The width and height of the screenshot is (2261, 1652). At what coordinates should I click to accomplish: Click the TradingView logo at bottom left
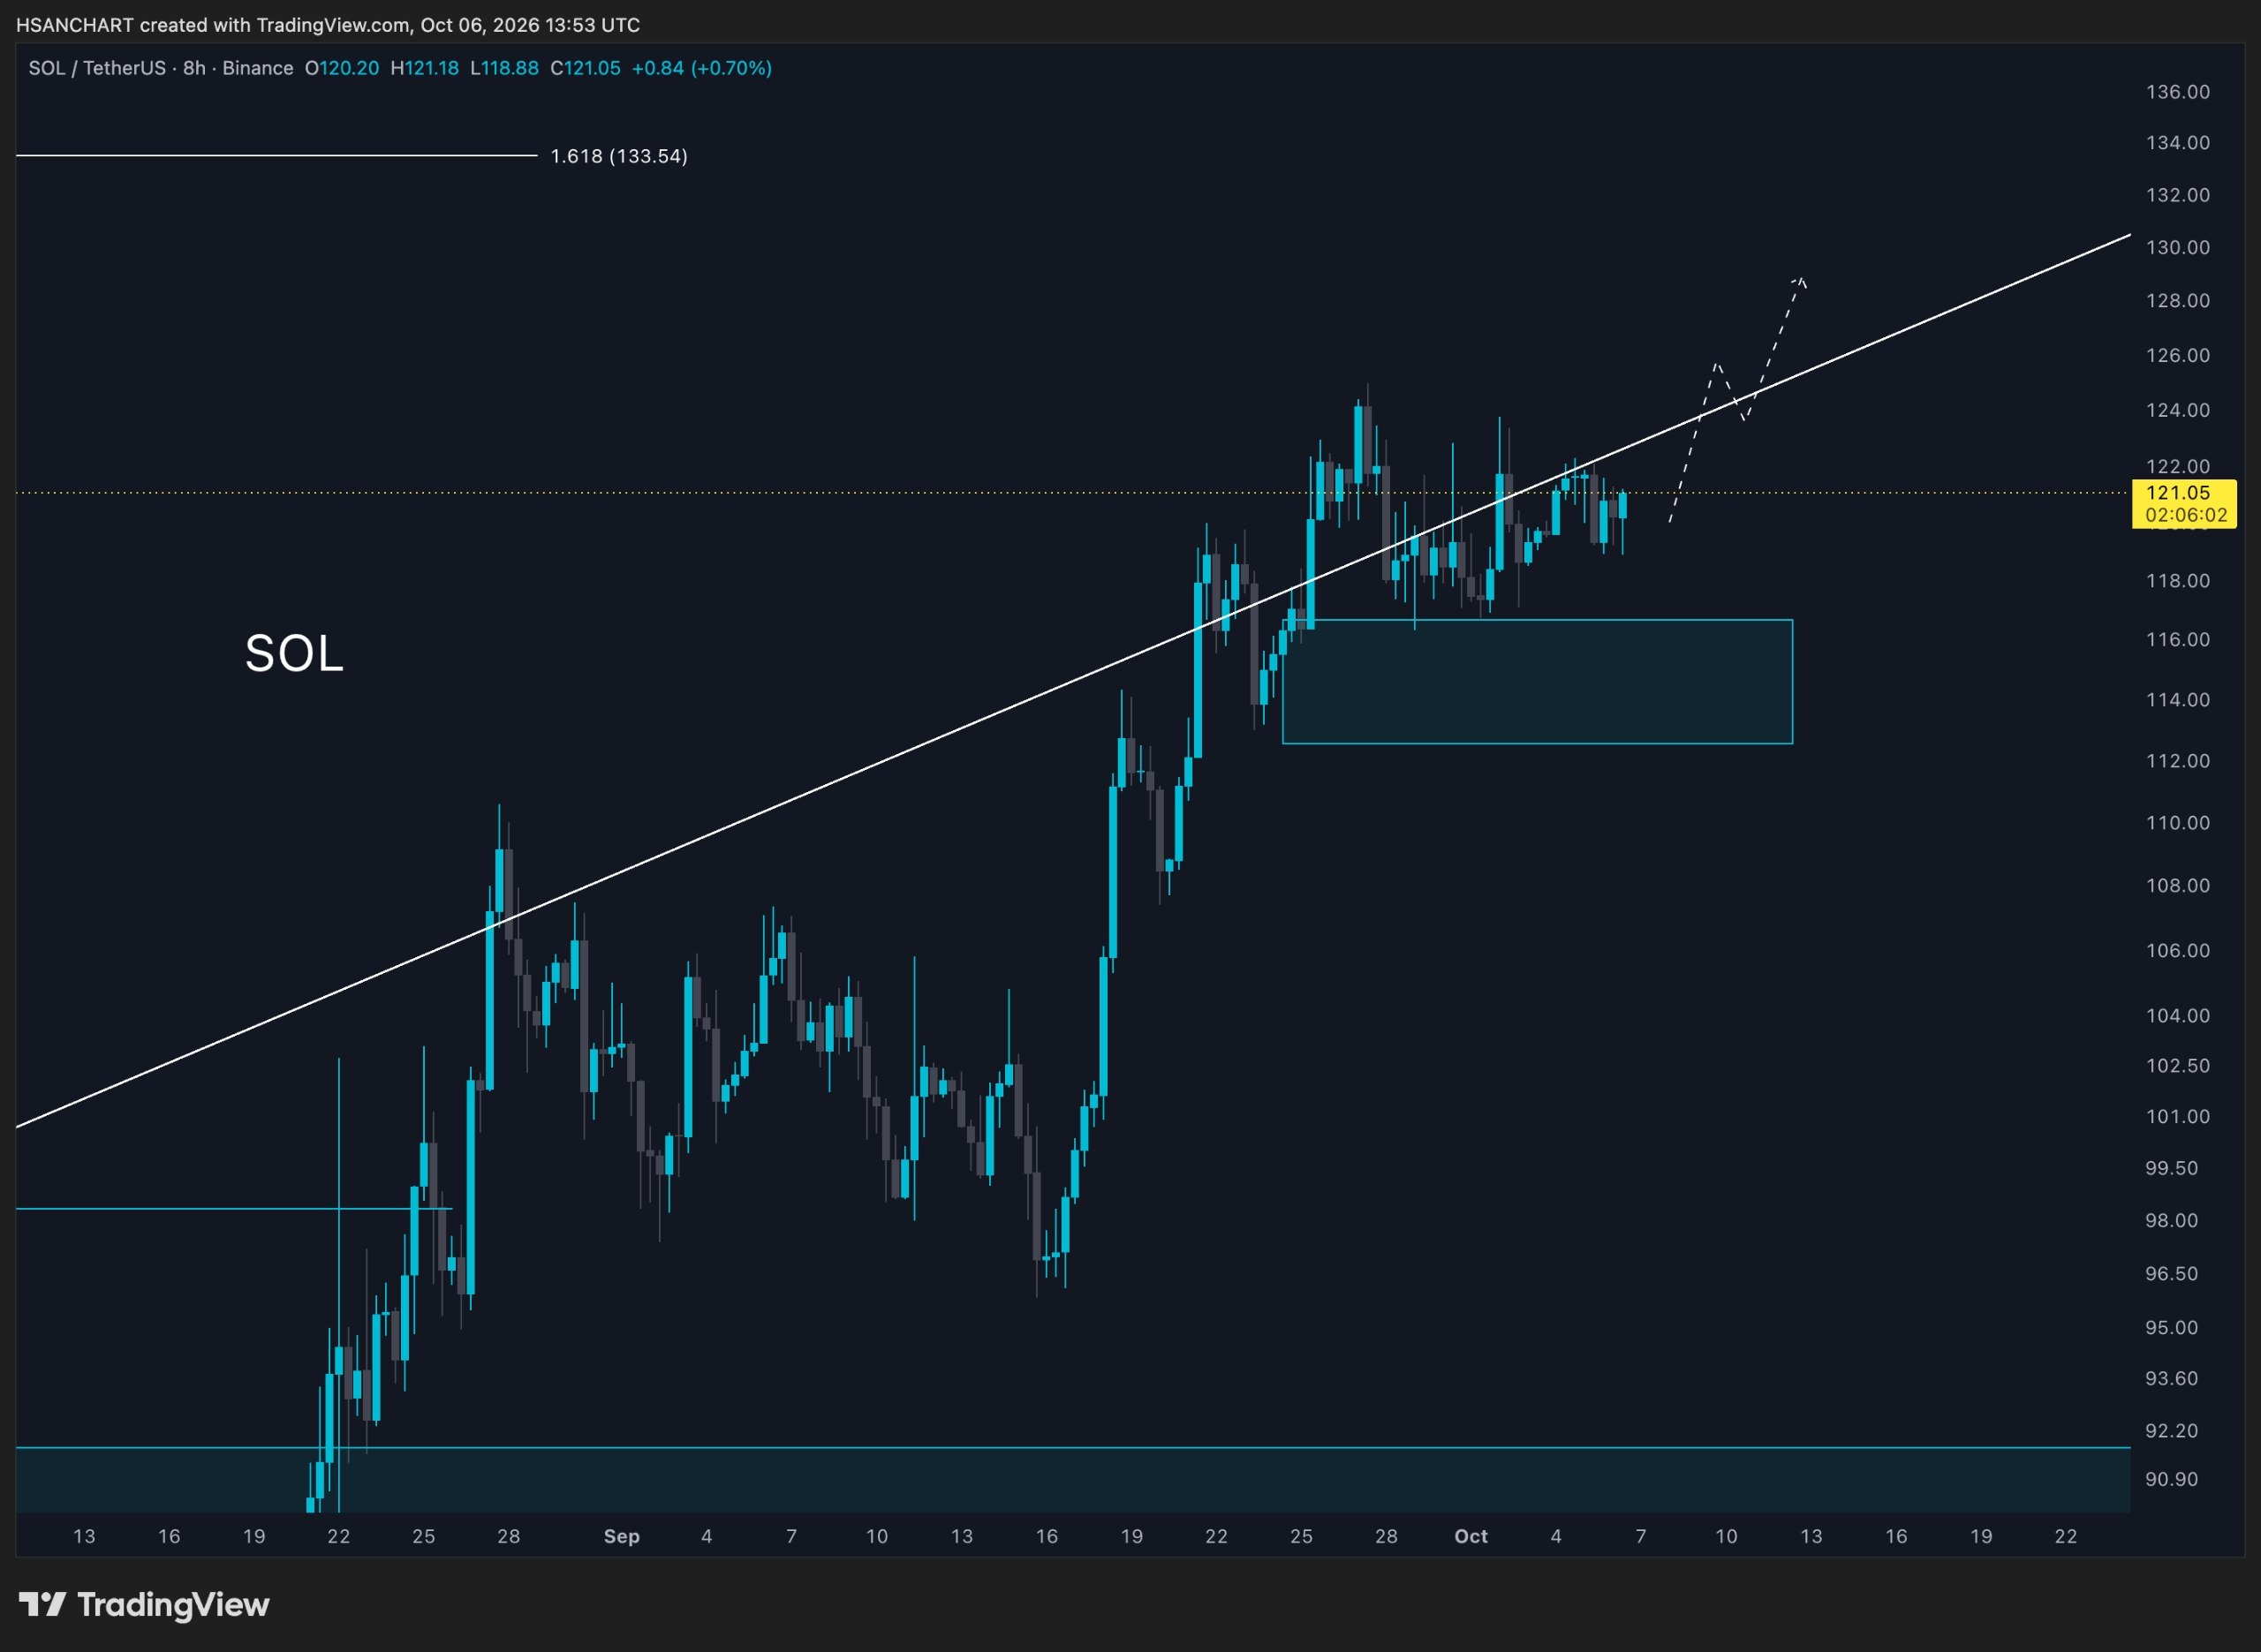point(144,1605)
